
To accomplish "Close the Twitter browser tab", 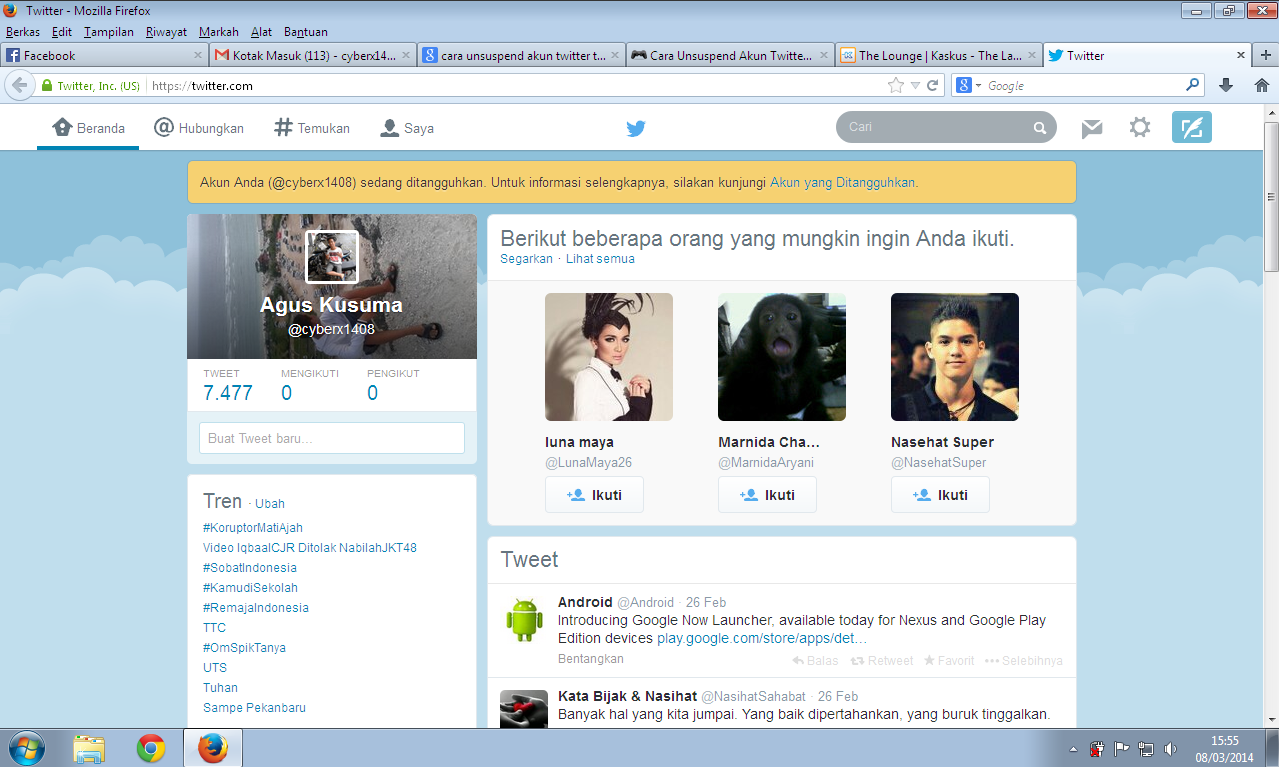I will (x=1241, y=56).
